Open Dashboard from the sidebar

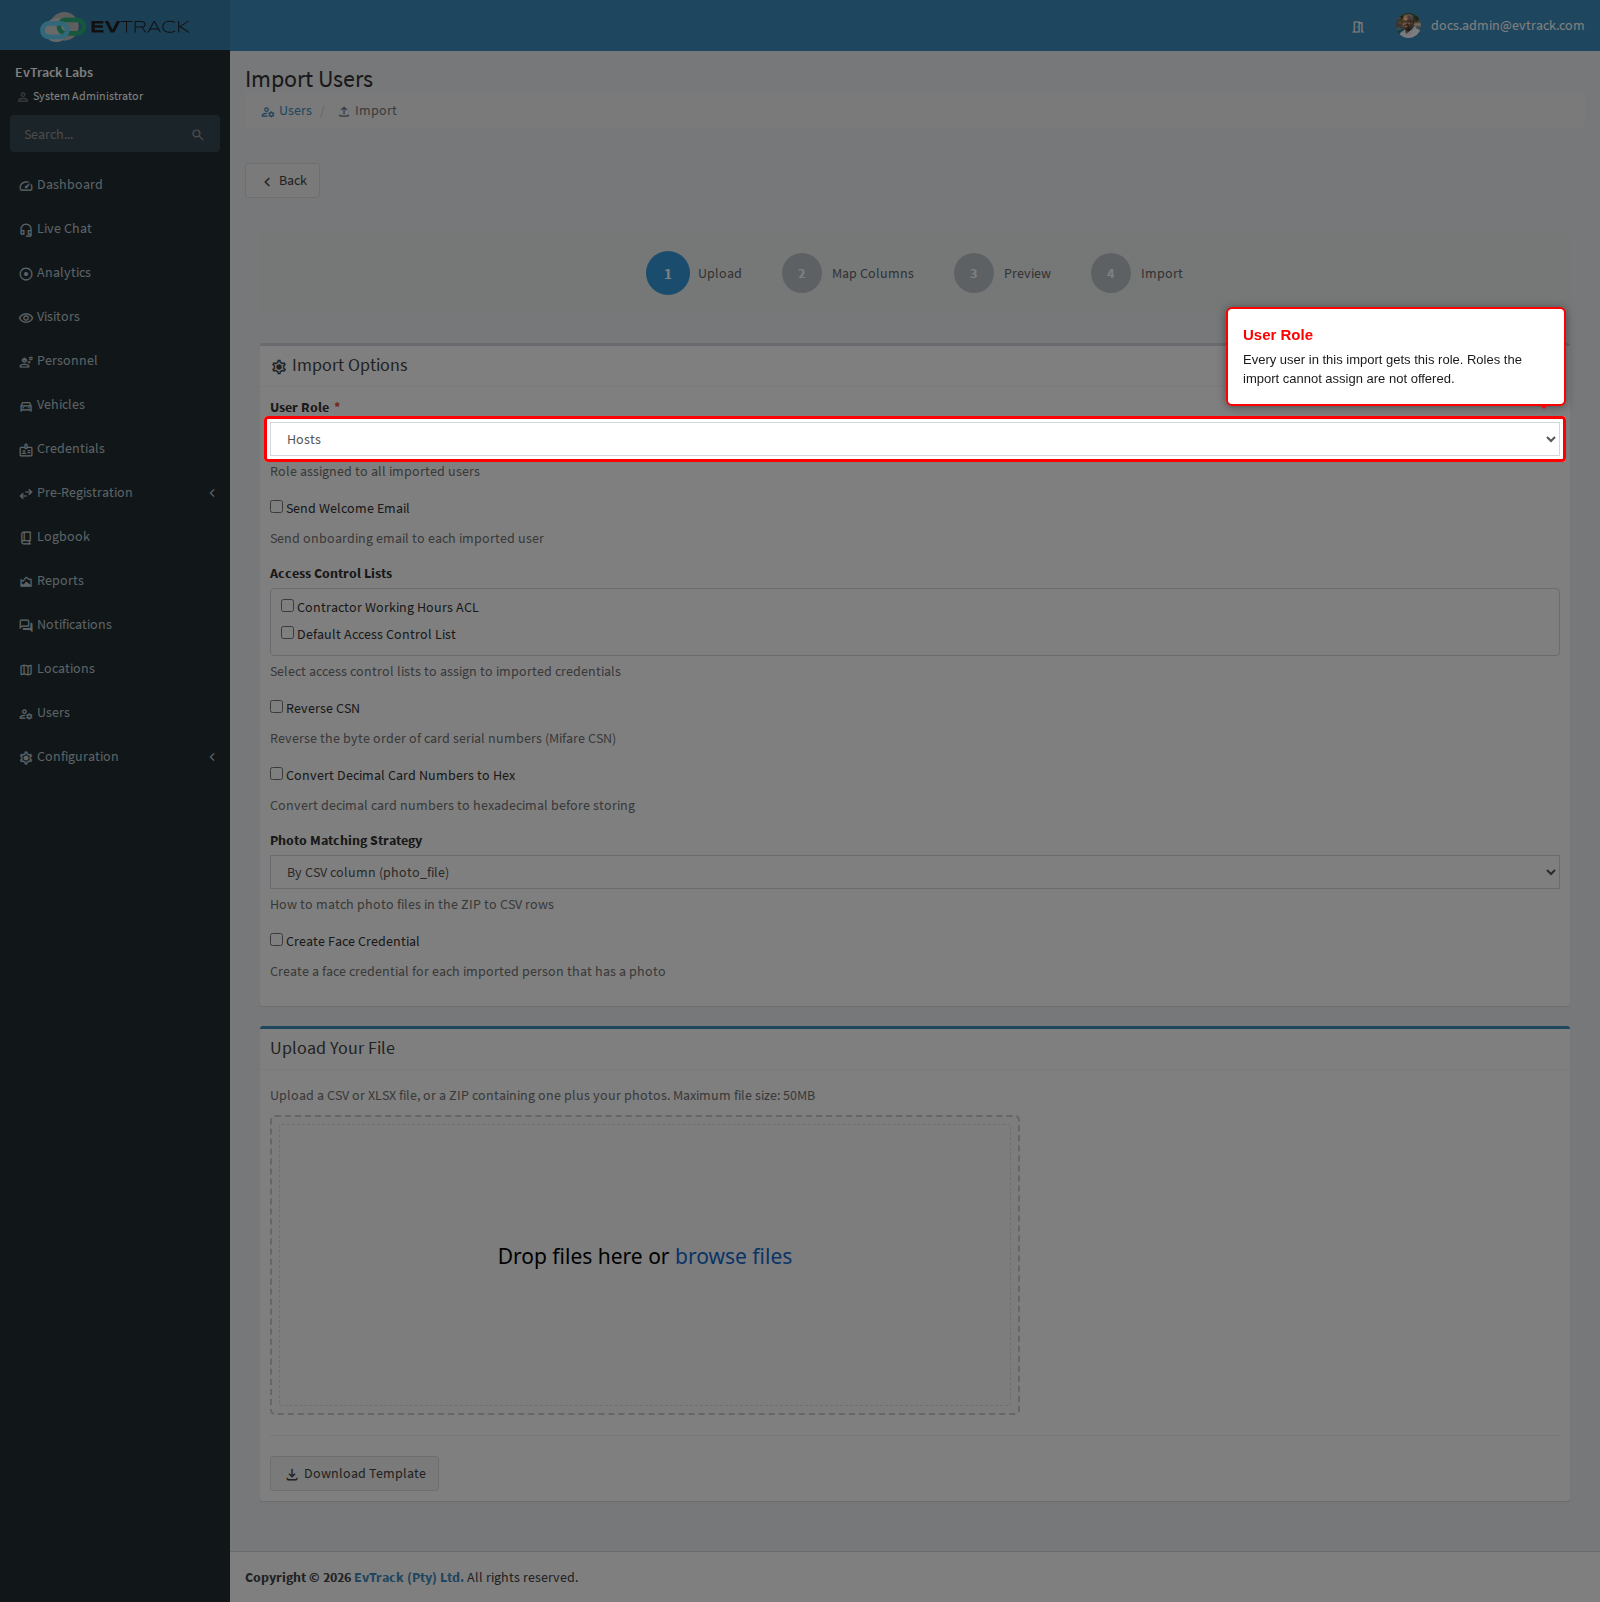point(115,185)
